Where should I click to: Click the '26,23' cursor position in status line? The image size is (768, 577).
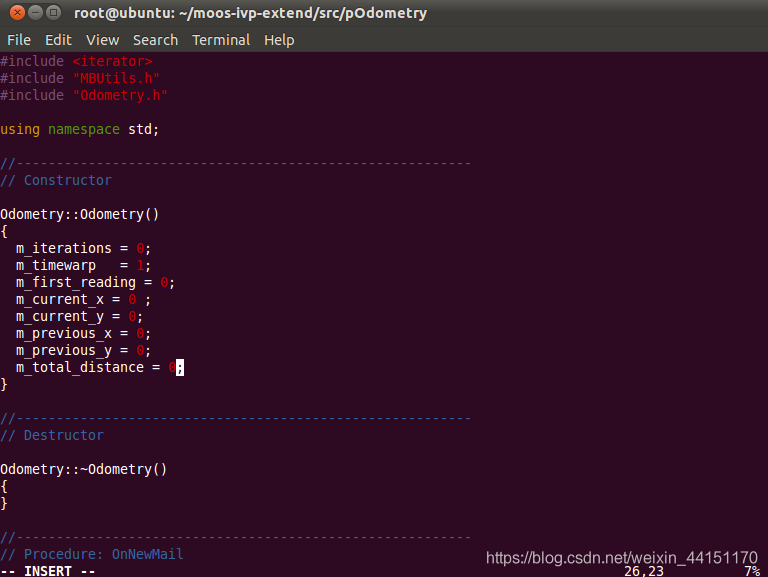click(x=644, y=571)
